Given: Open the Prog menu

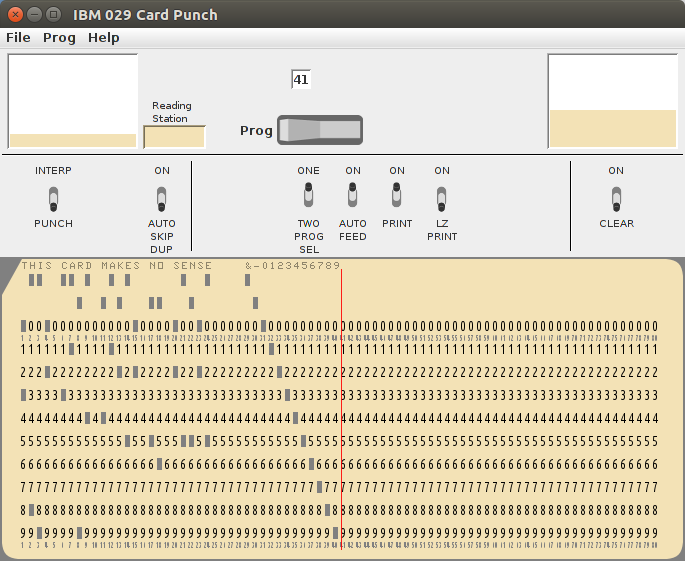Looking at the screenshot, I should pyautogui.click(x=59, y=38).
